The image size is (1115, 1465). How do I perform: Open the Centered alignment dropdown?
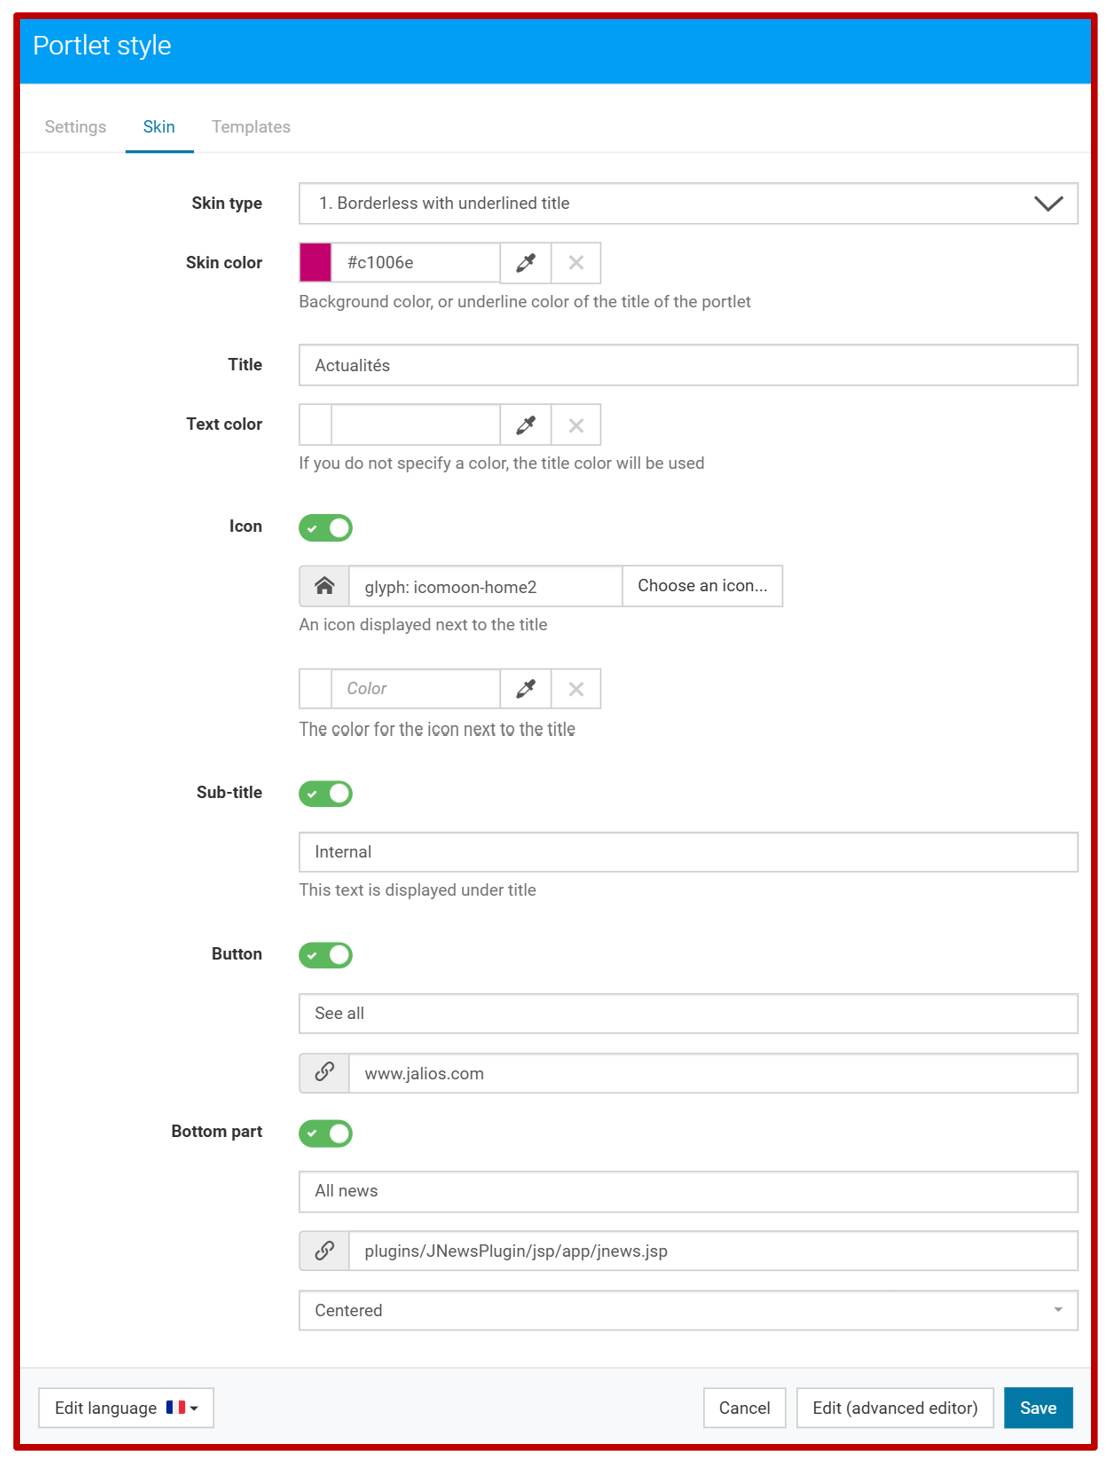click(688, 1311)
